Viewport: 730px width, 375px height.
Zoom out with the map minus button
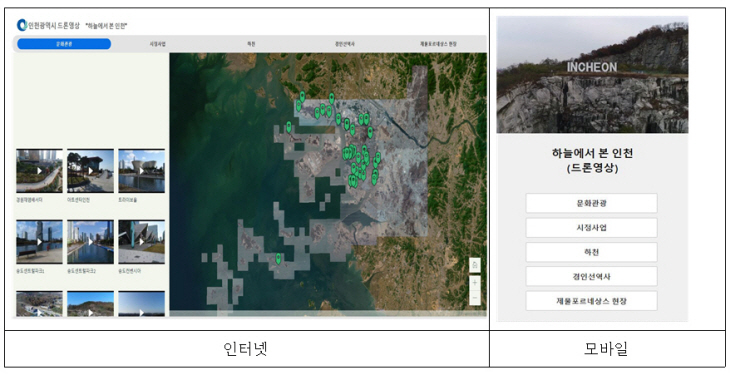pos(474,298)
